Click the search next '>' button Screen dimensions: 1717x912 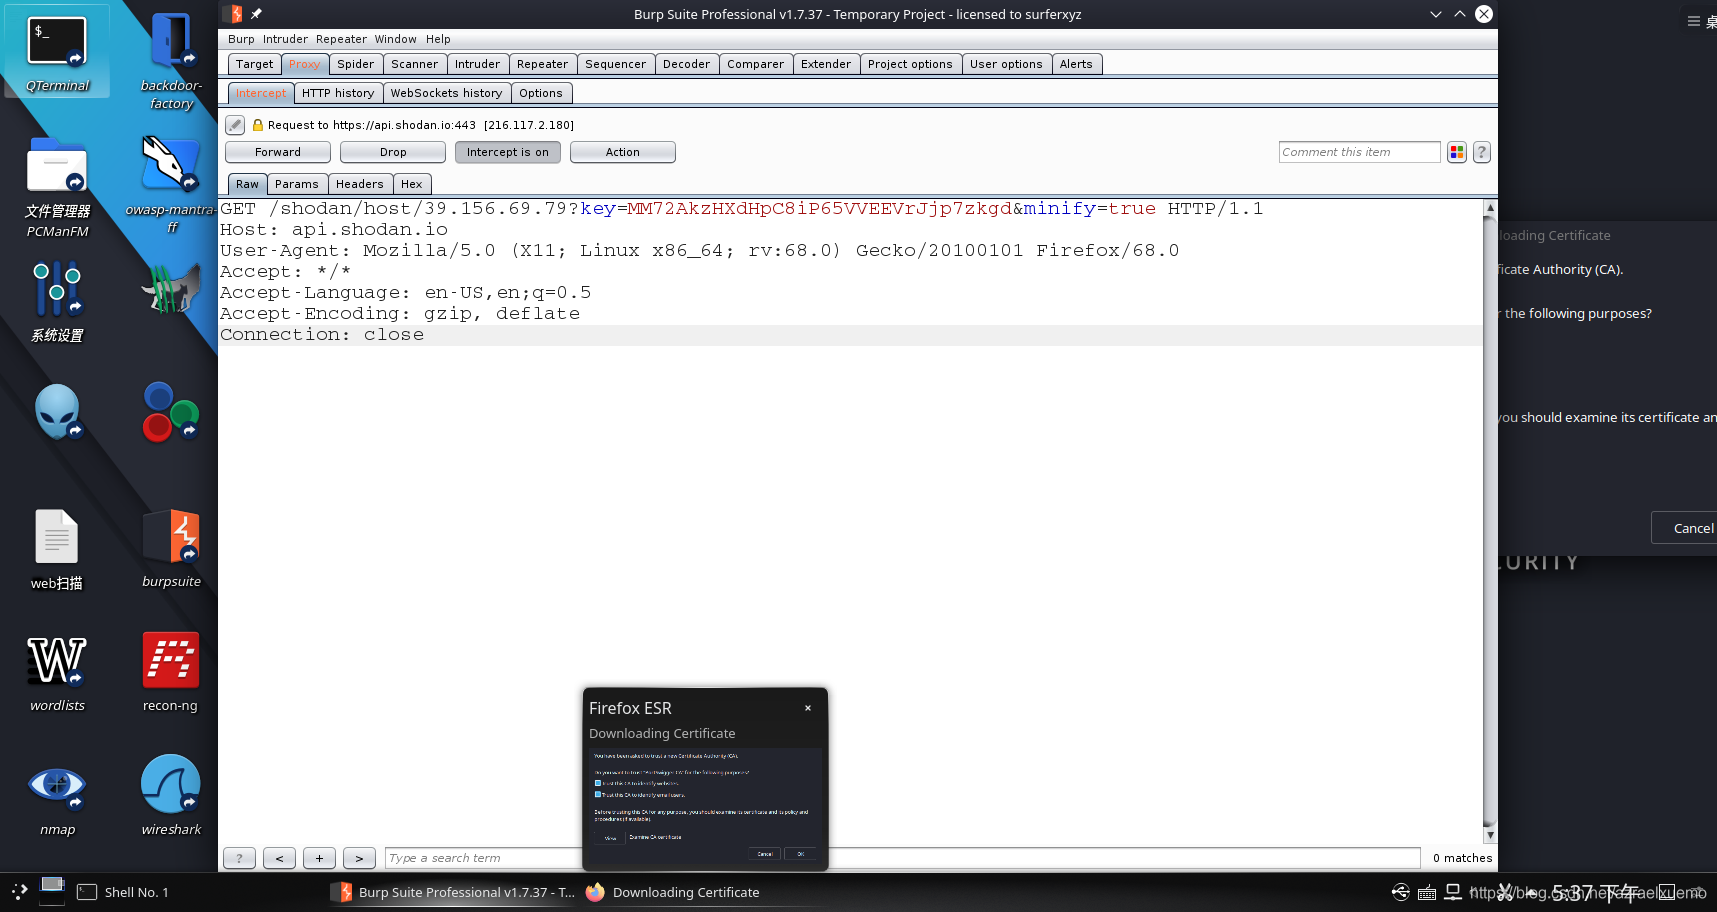[359, 858]
